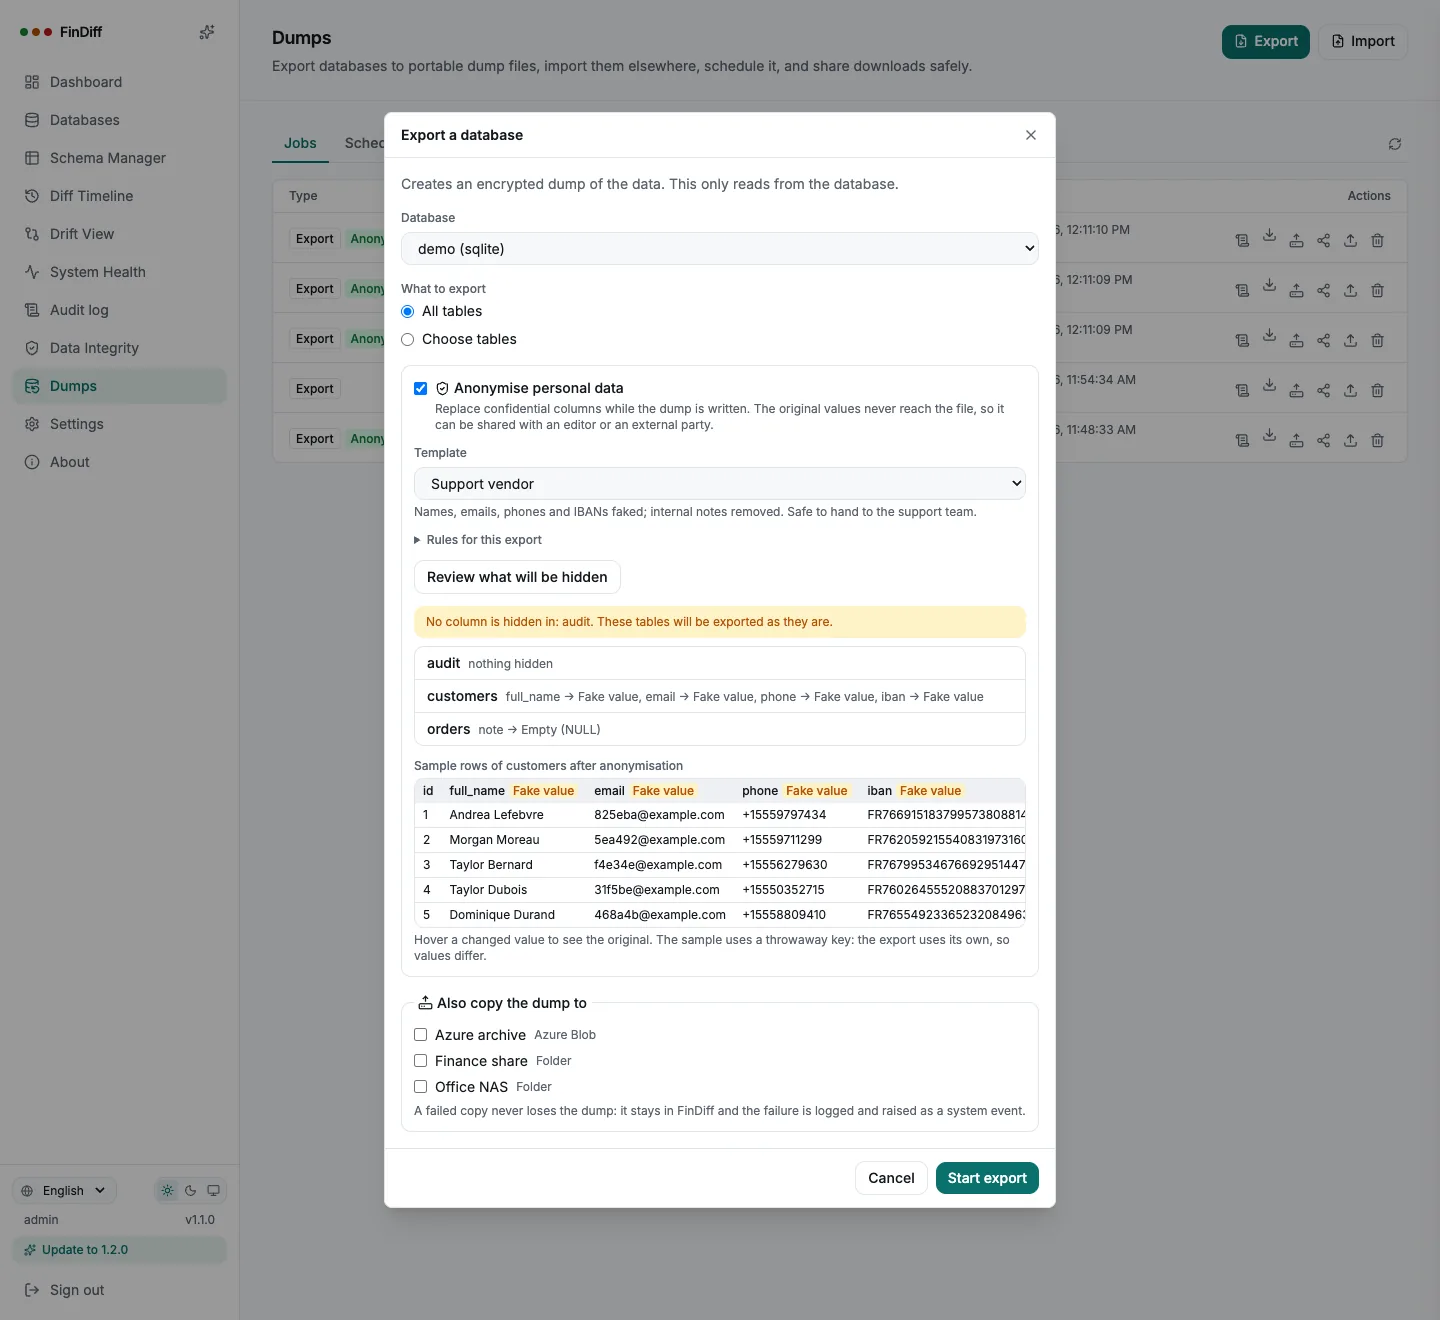Click the drive-upload icon in the 11:54:34 AM row
This screenshot has height=1320, width=1440.
point(1296,390)
